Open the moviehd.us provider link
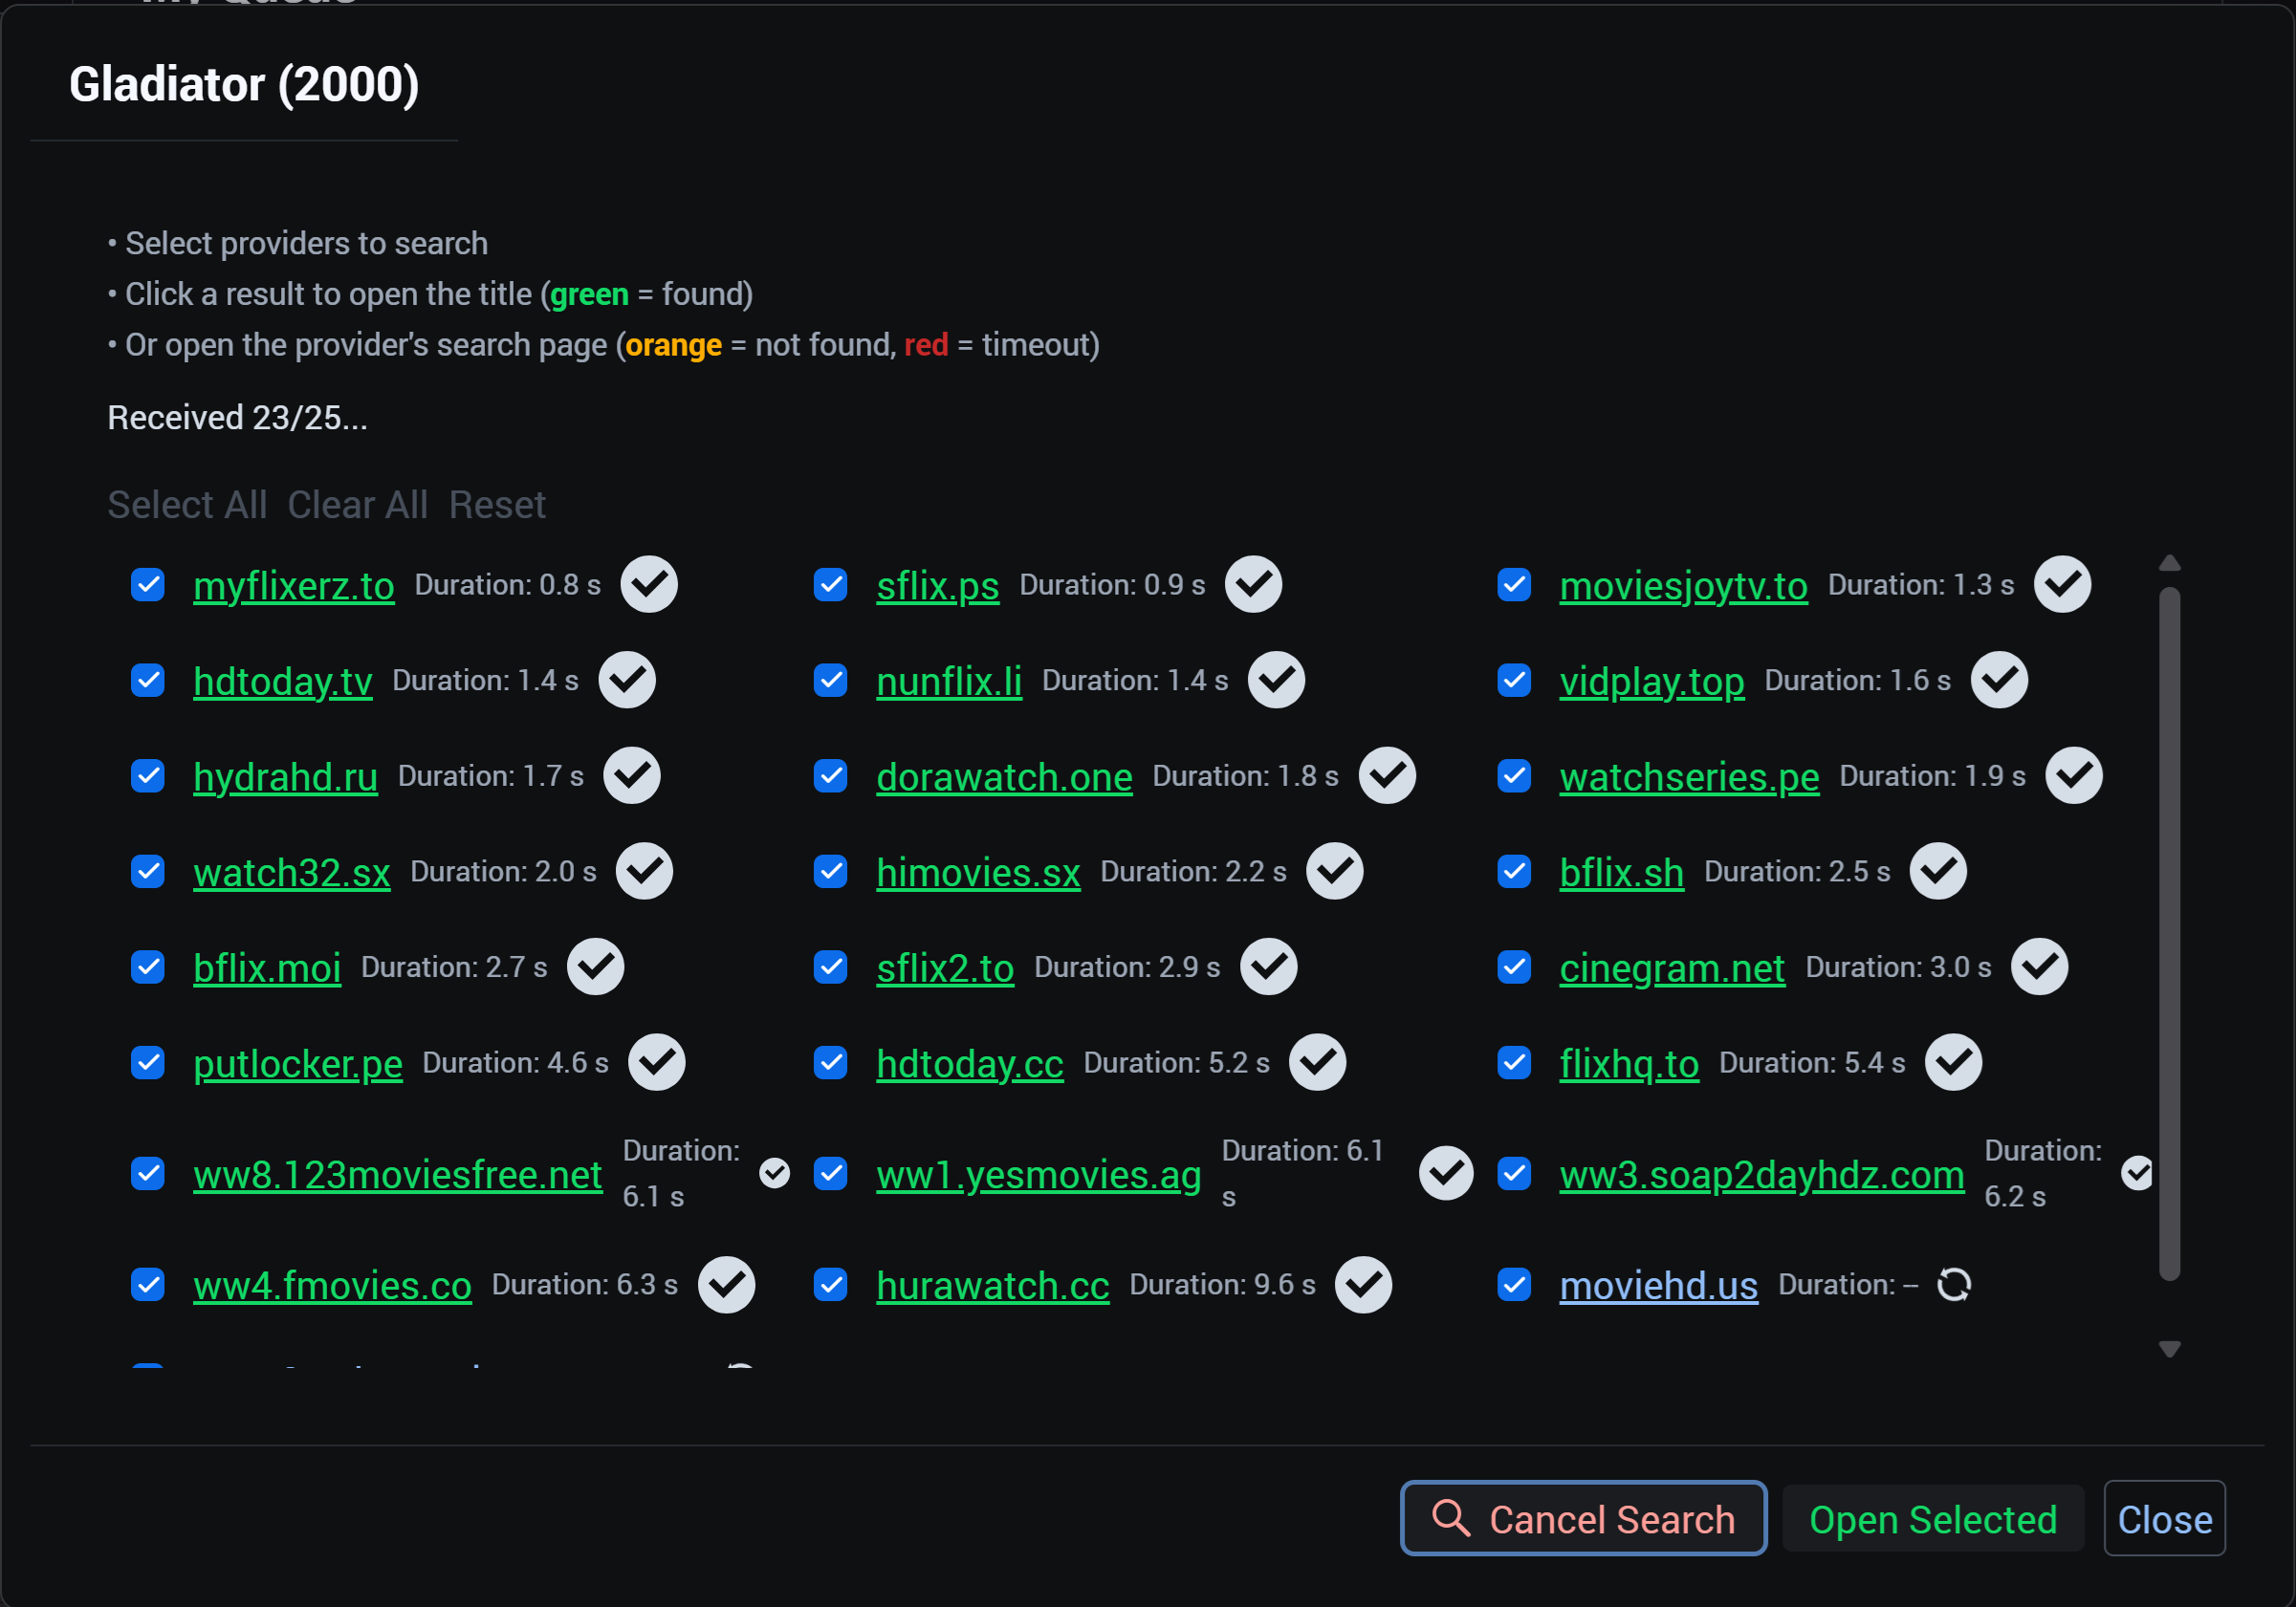 [x=1659, y=1286]
